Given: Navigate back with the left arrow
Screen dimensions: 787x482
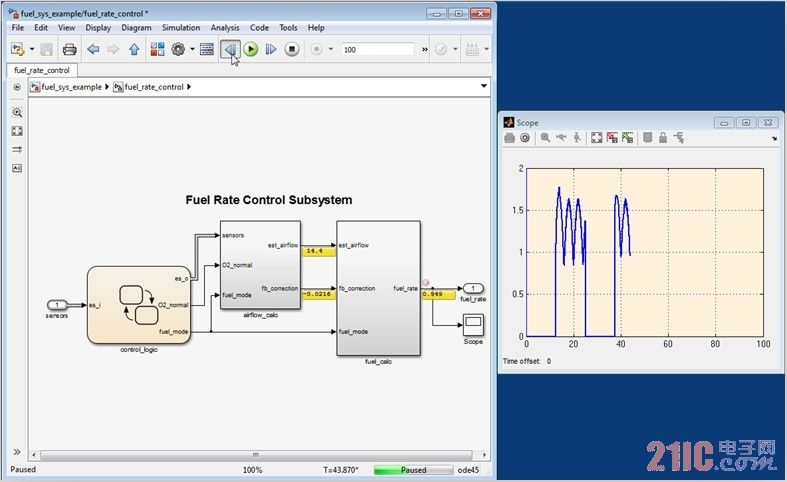Looking at the screenshot, I should [93, 49].
